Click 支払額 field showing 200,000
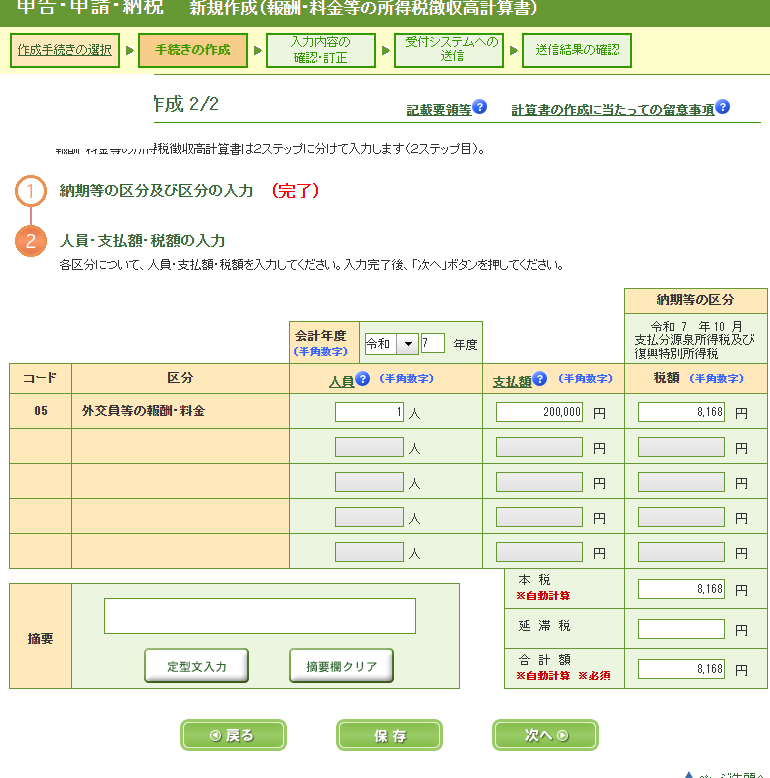 pyautogui.click(x=539, y=412)
